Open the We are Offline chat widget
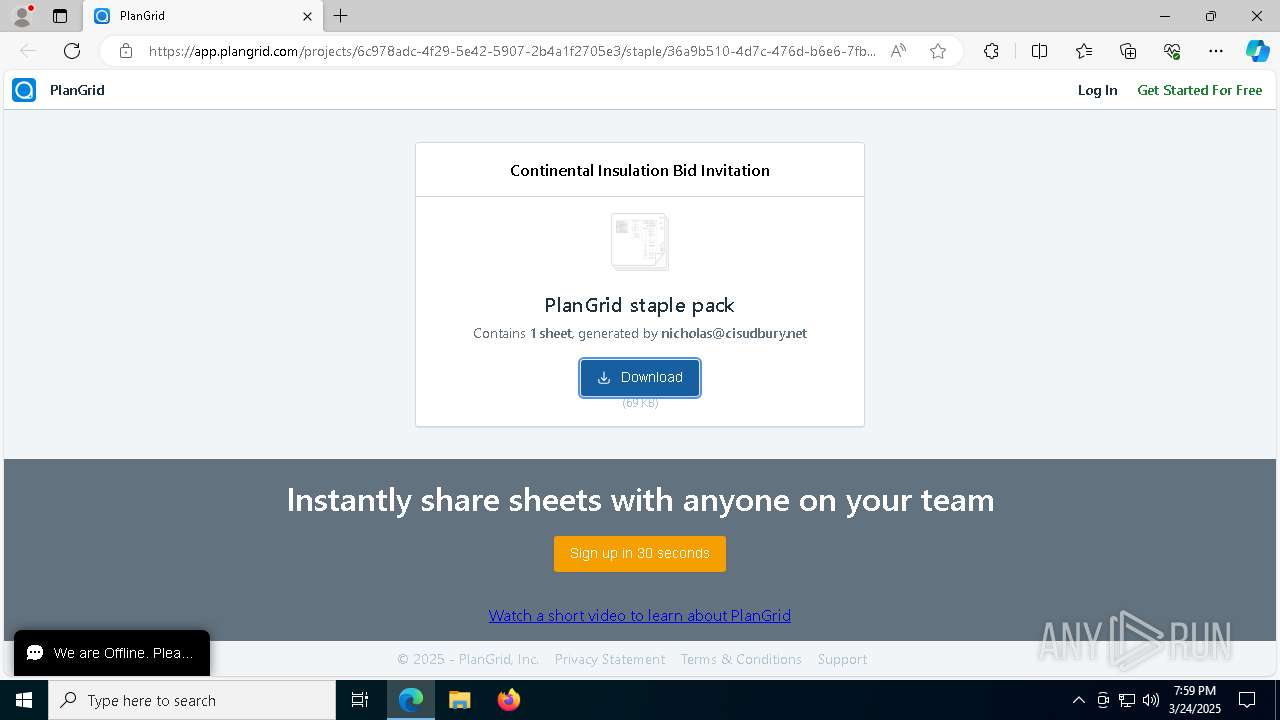This screenshot has height=720, width=1280. pos(112,653)
